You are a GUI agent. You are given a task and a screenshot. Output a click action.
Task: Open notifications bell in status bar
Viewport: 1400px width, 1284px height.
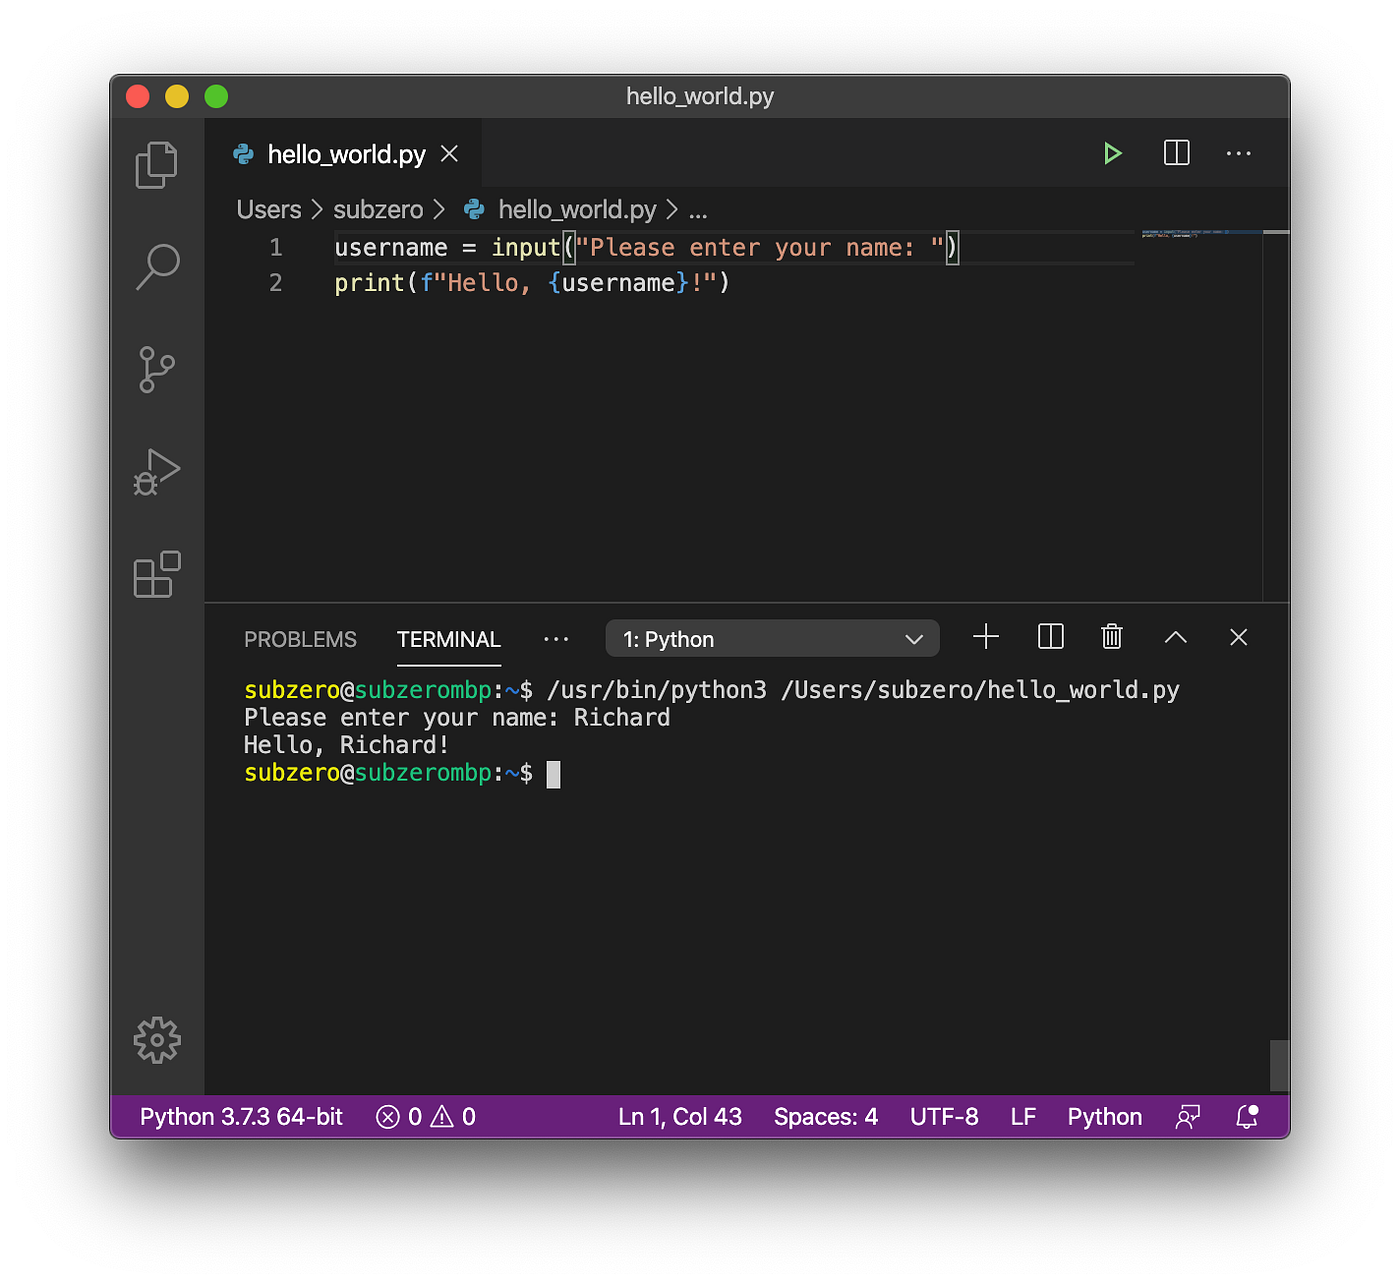pos(1246,1117)
